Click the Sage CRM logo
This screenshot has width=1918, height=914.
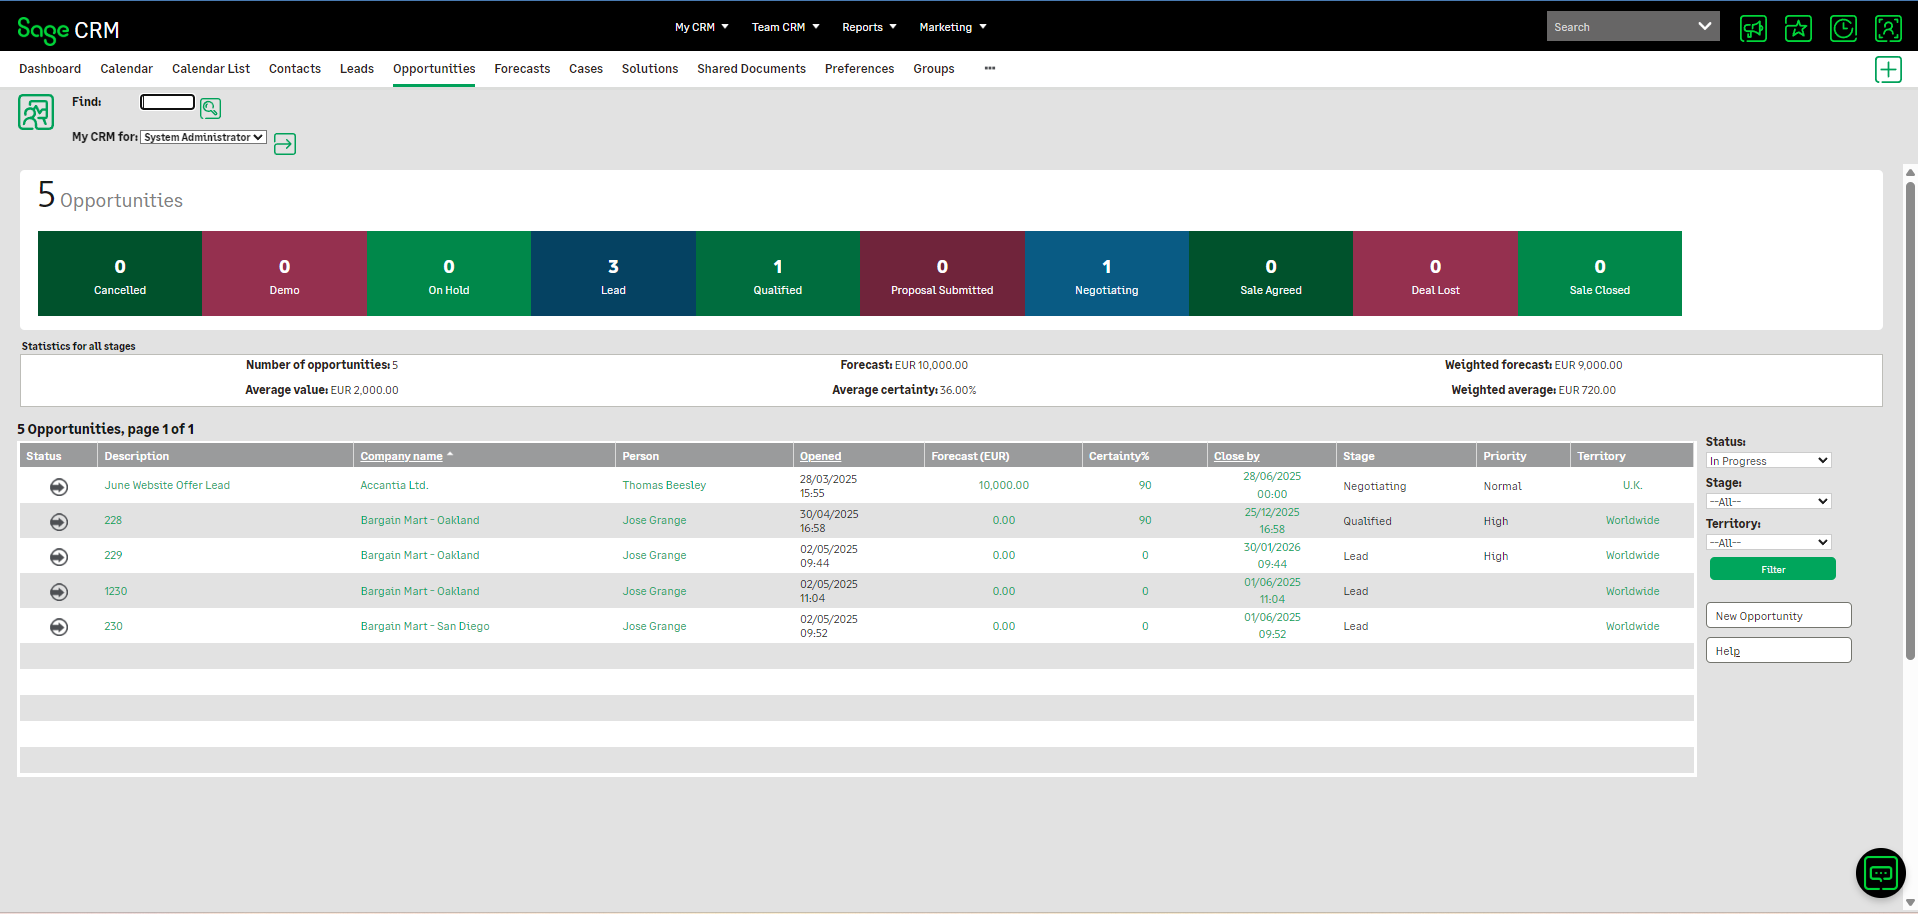pos(68,30)
